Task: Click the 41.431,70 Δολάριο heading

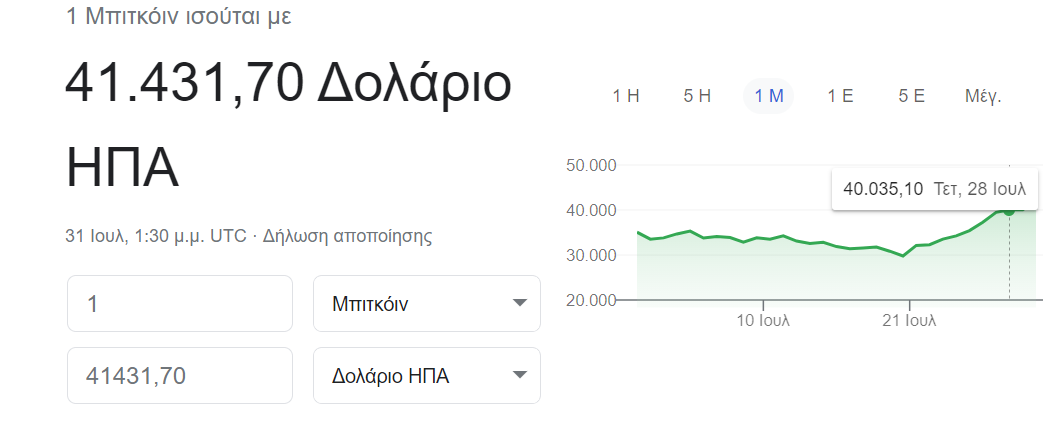Action: pyautogui.click(x=288, y=83)
